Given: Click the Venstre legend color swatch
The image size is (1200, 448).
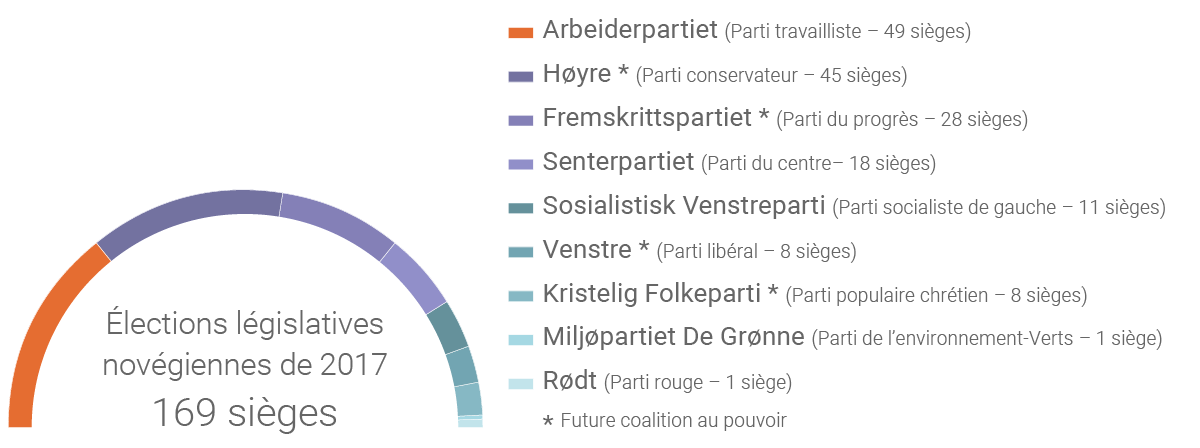Looking at the screenshot, I should tap(520, 252).
